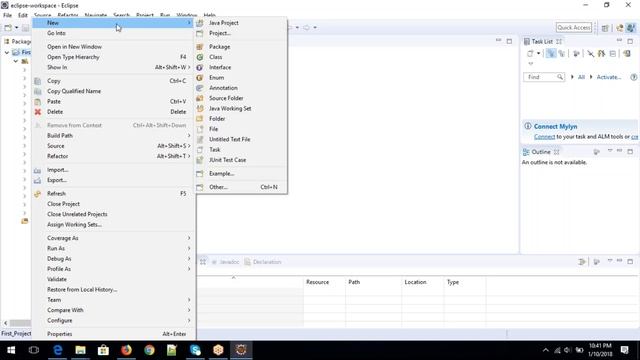640x360 pixels.
Task: Expand the Source submenu
Action: coord(113,146)
